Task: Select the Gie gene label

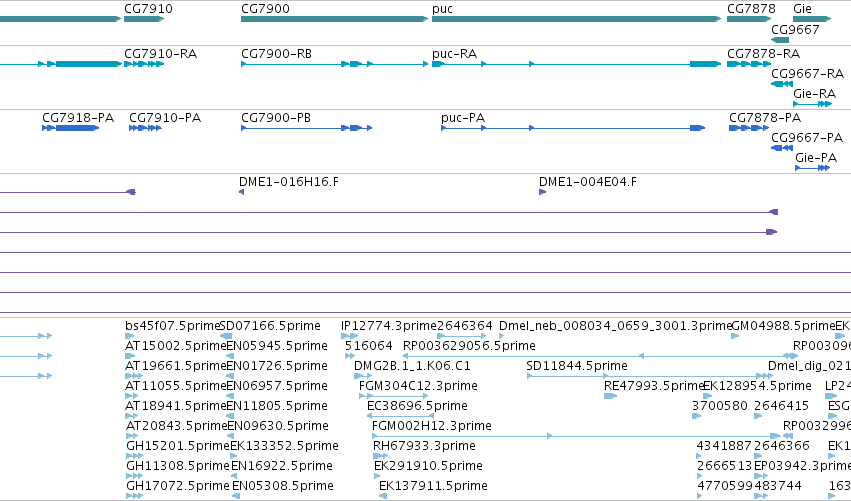Action: [802, 9]
